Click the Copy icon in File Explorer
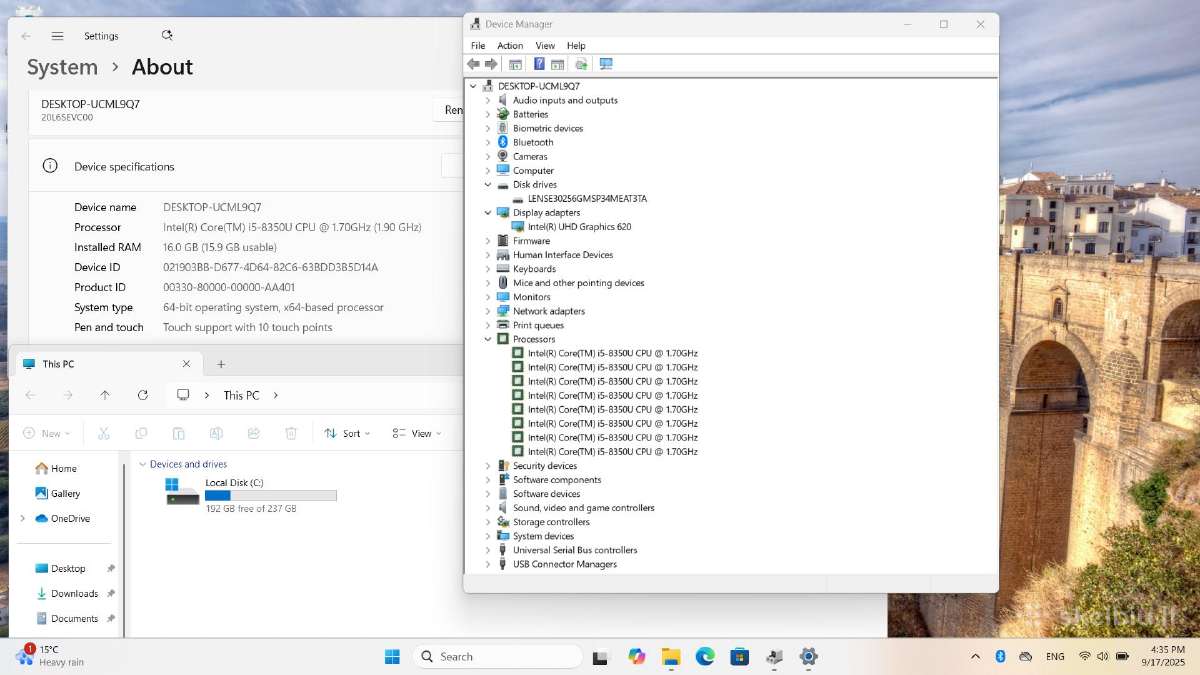 [141, 433]
